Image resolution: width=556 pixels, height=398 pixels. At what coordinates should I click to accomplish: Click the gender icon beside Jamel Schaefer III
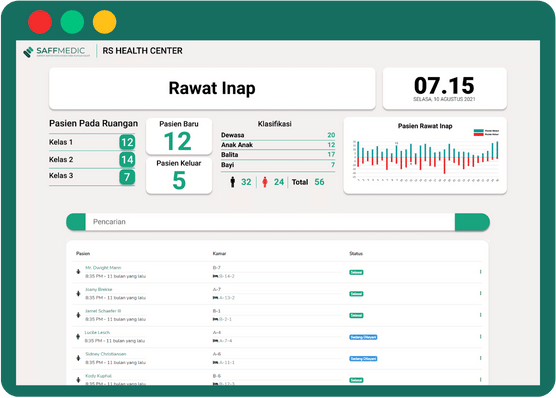(78, 315)
